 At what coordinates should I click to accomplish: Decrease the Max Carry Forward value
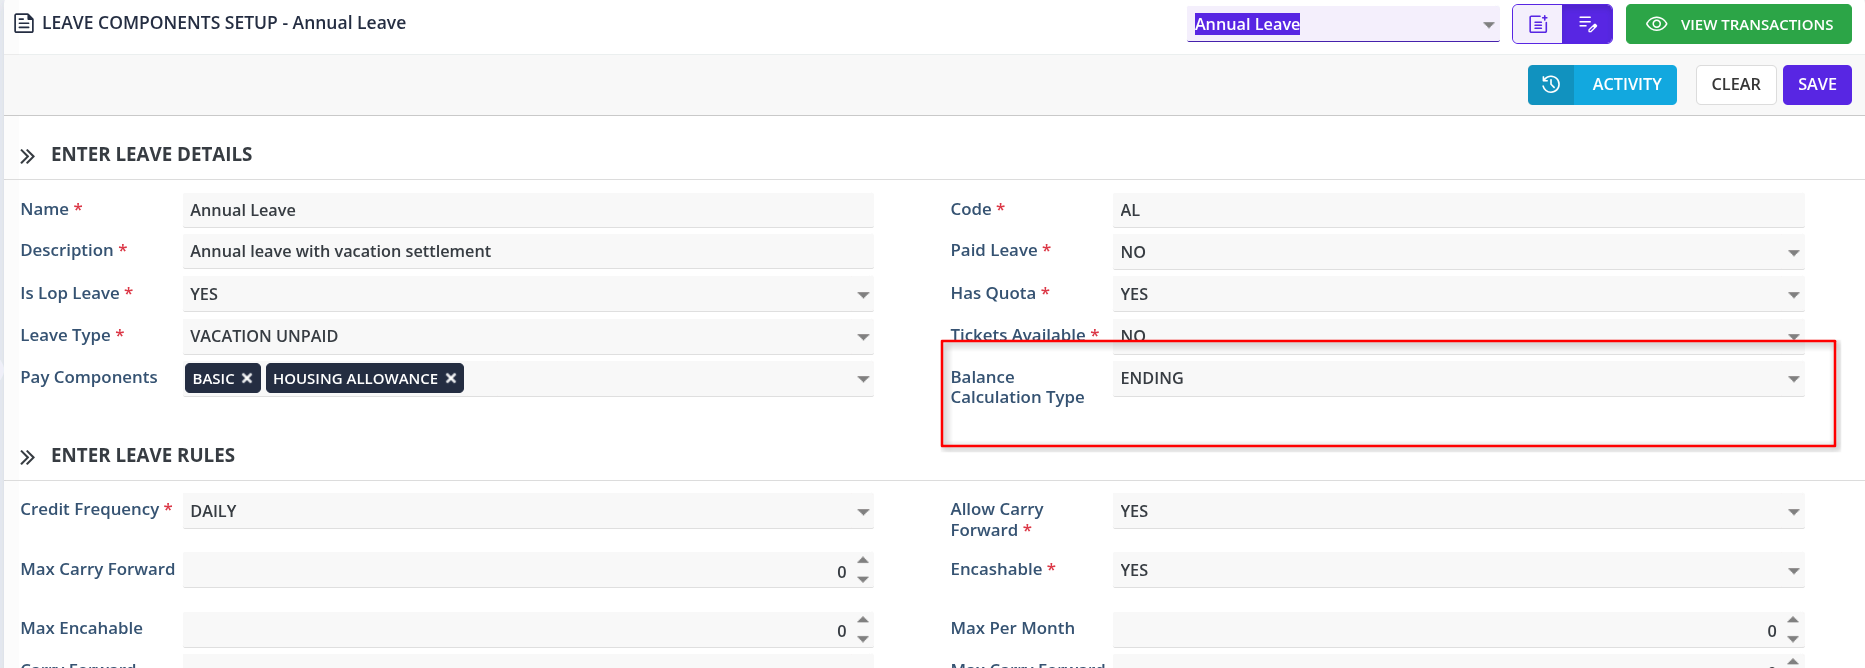coord(863,580)
